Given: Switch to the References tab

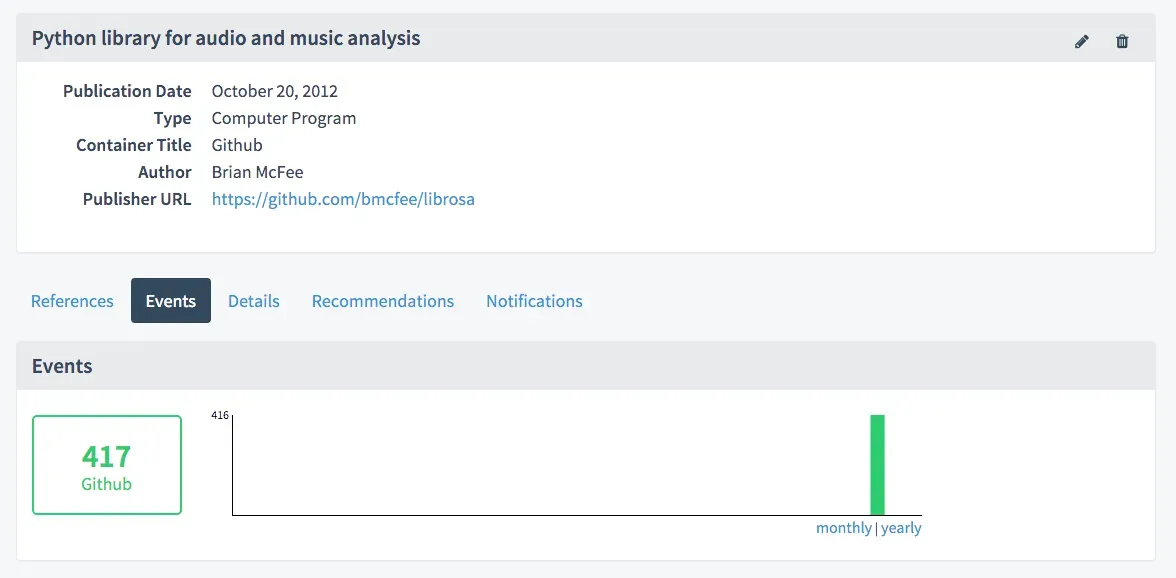Looking at the screenshot, I should pyautogui.click(x=72, y=301).
